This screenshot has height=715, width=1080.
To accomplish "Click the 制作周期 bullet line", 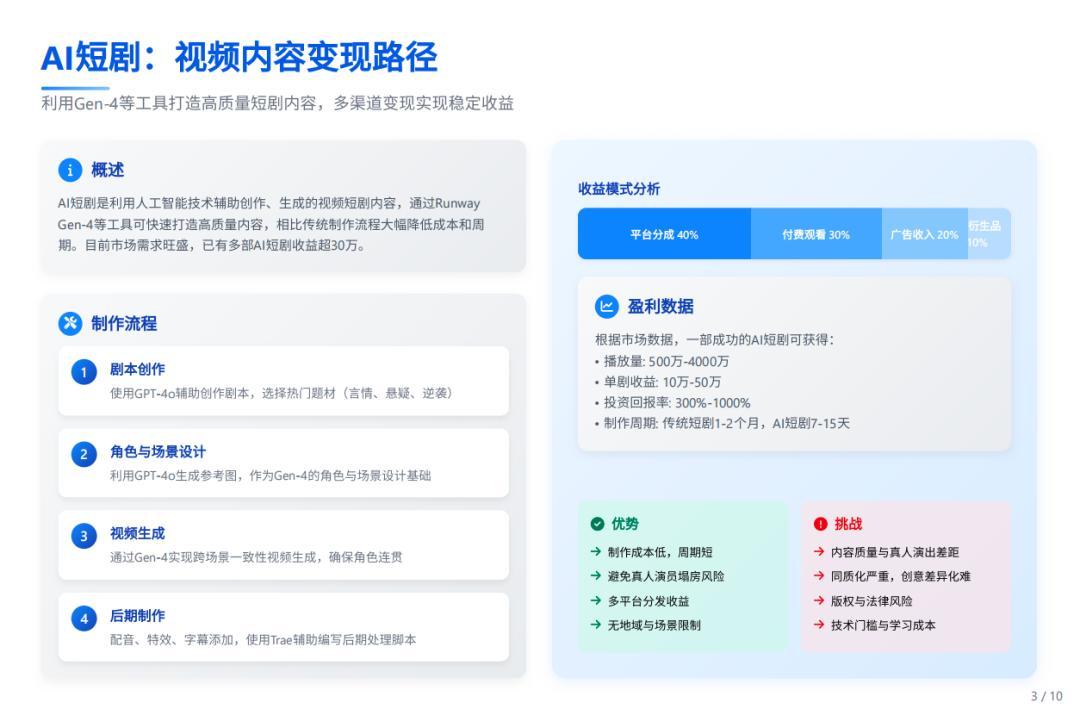I will [723, 424].
